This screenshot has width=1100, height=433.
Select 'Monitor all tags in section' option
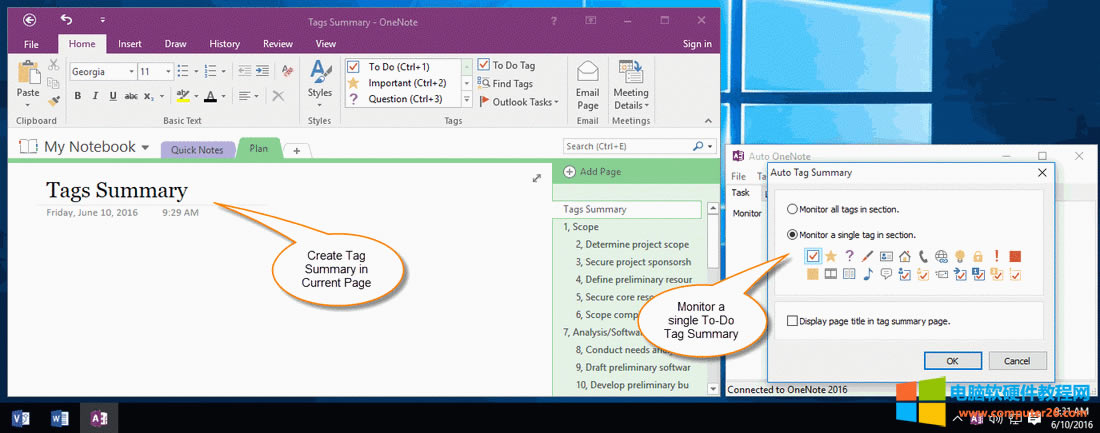793,209
